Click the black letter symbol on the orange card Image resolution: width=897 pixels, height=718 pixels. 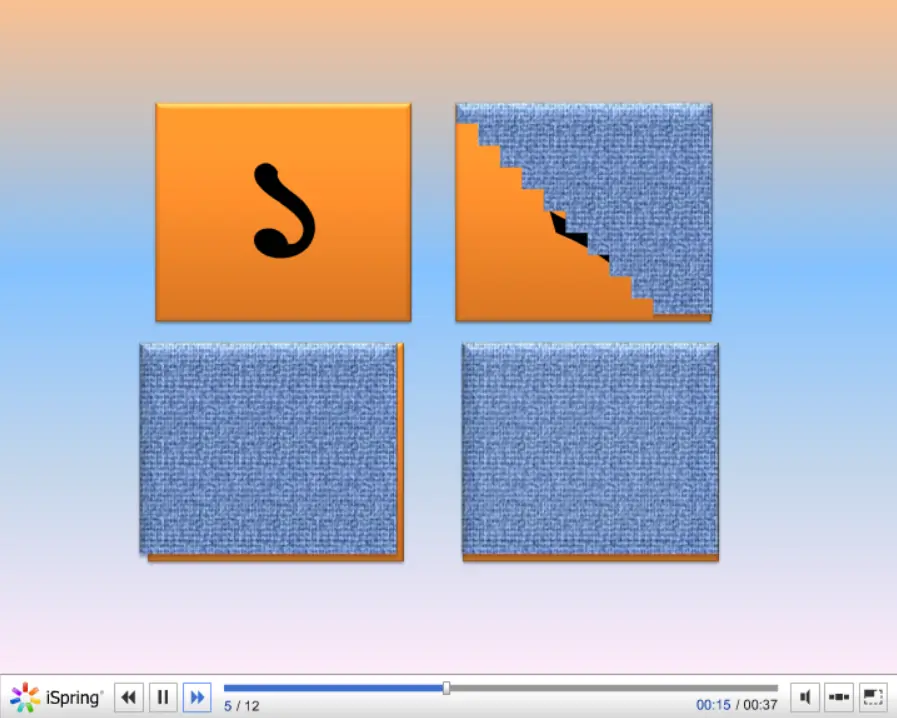[284, 211]
